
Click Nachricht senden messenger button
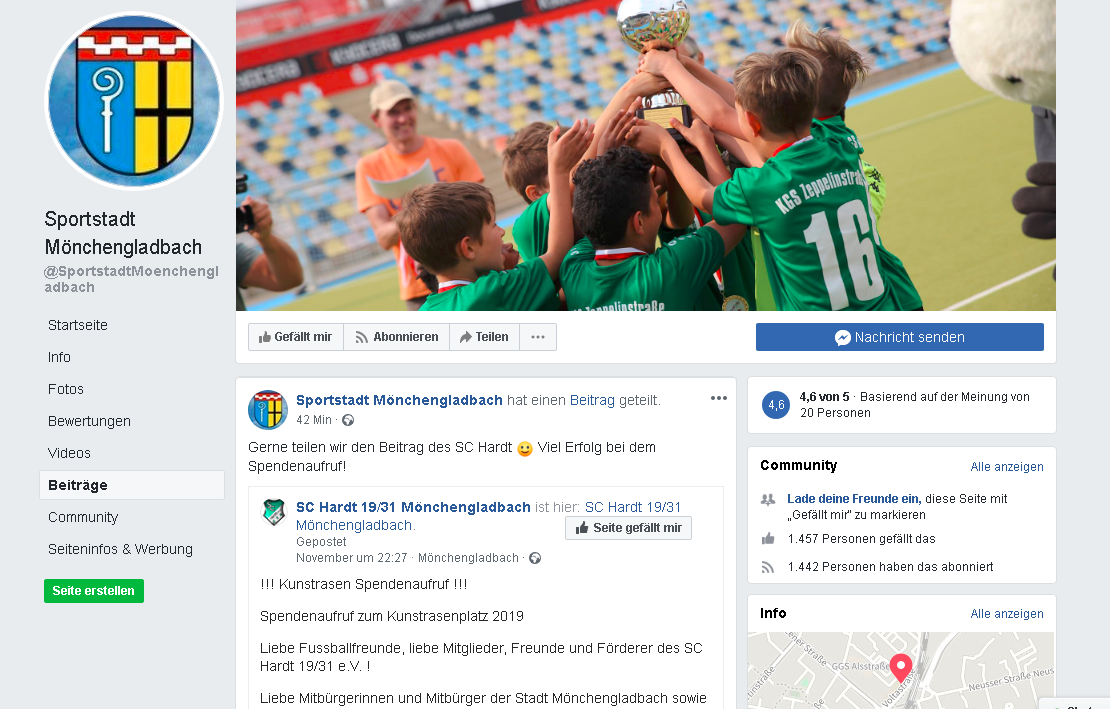(x=900, y=338)
